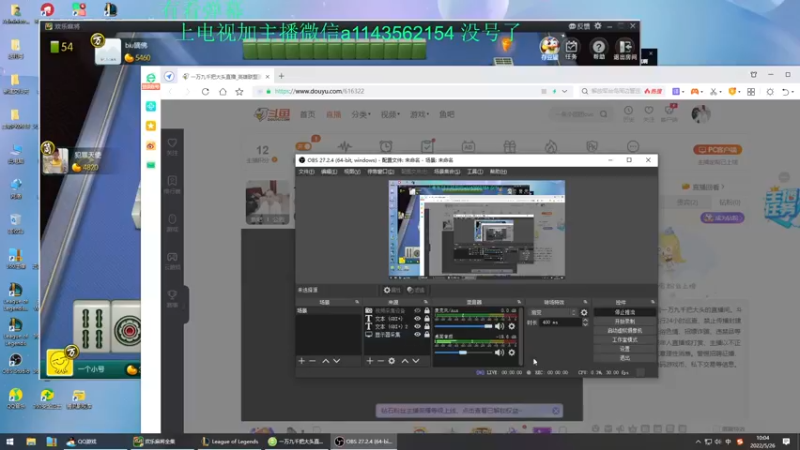This screenshot has width=800, height=450.
Task: Open the OBS 视图 View menu
Action: pyautogui.click(x=352, y=171)
